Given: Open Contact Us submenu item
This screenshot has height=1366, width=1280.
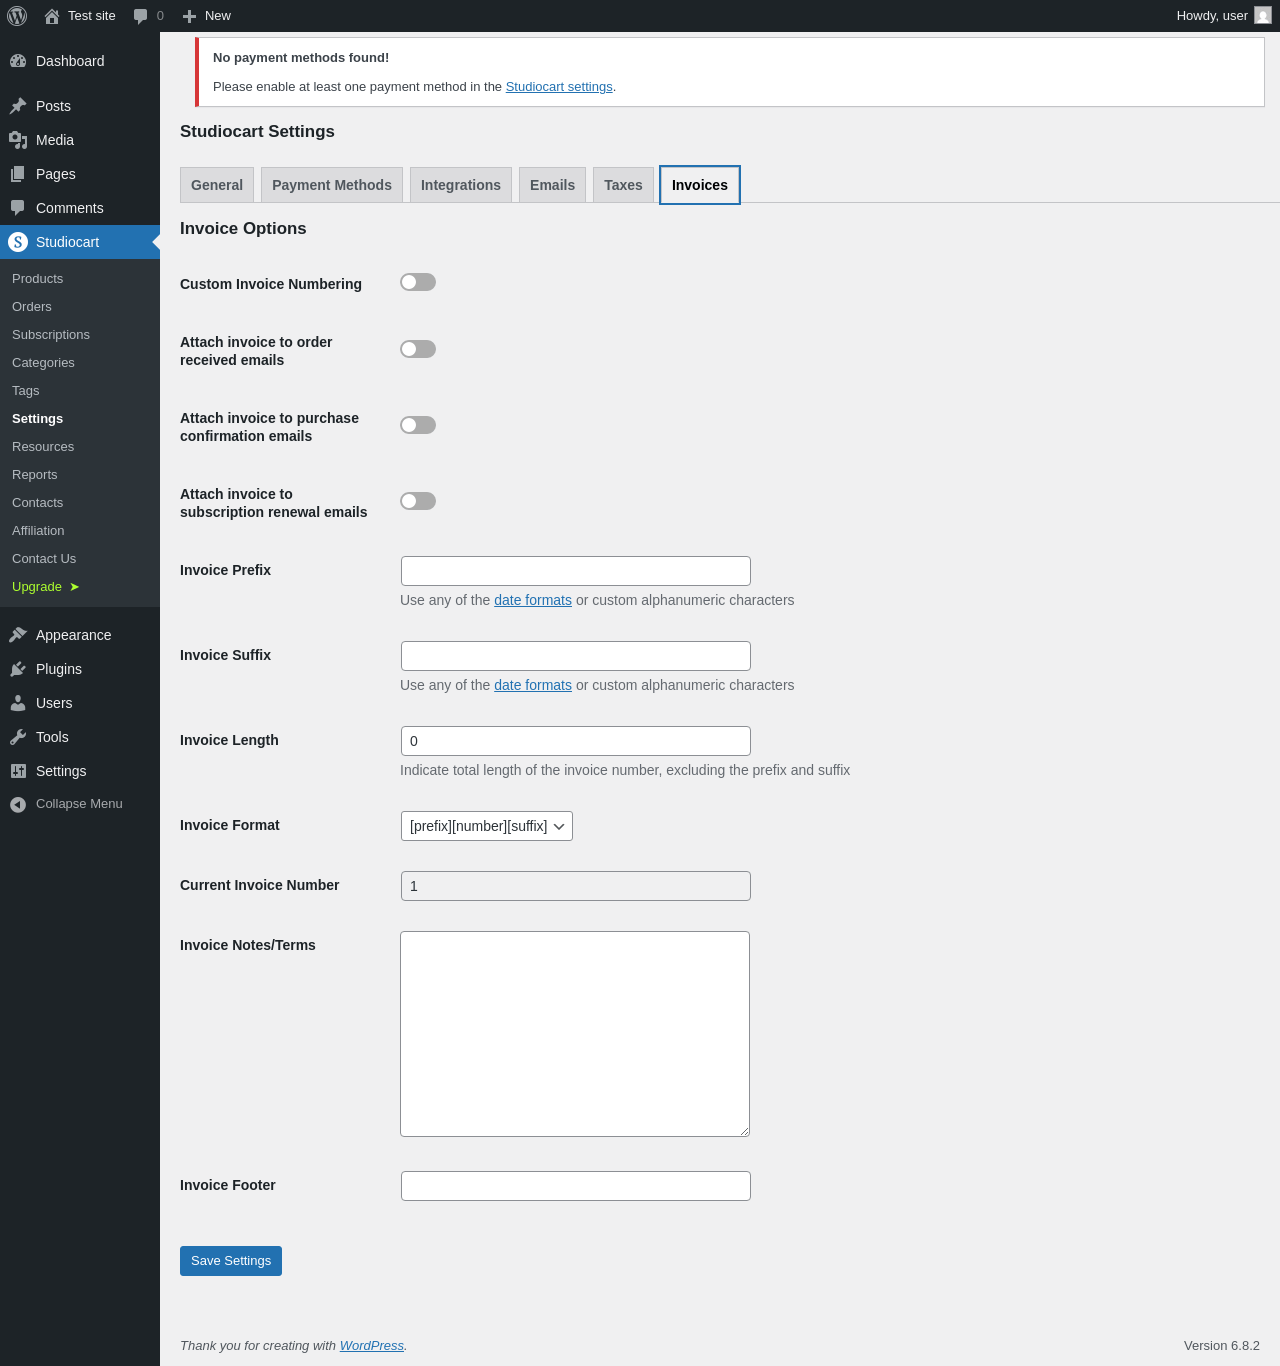Looking at the screenshot, I should coord(80,559).
